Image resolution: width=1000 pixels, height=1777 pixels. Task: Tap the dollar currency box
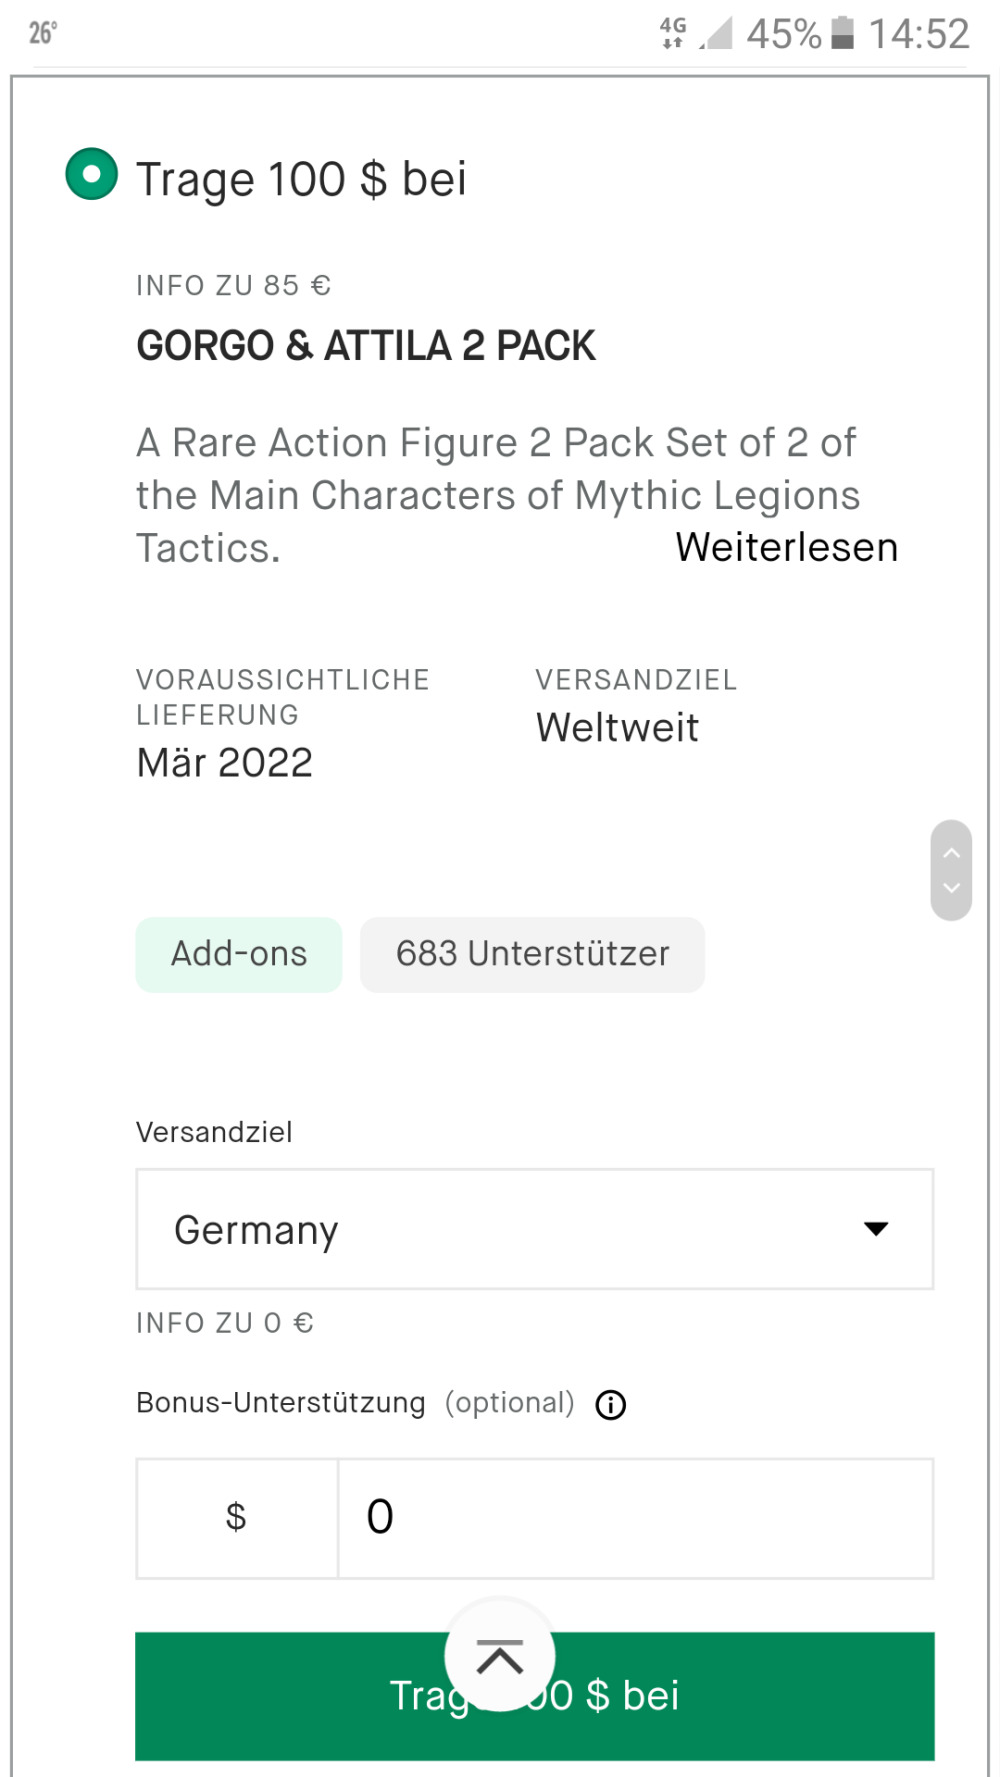click(x=237, y=1518)
